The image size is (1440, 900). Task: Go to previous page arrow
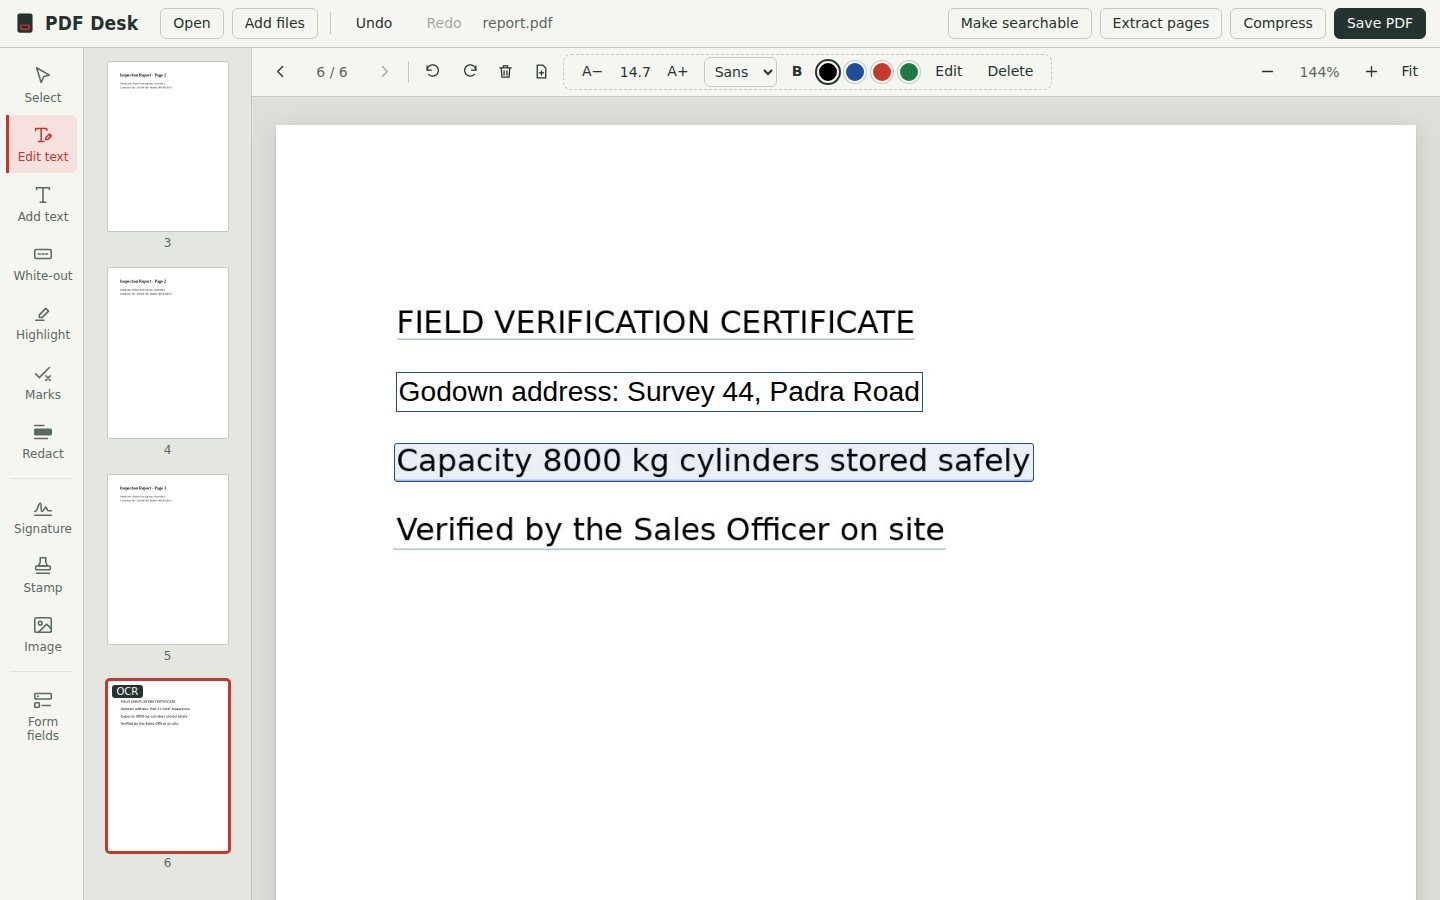point(281,72)
